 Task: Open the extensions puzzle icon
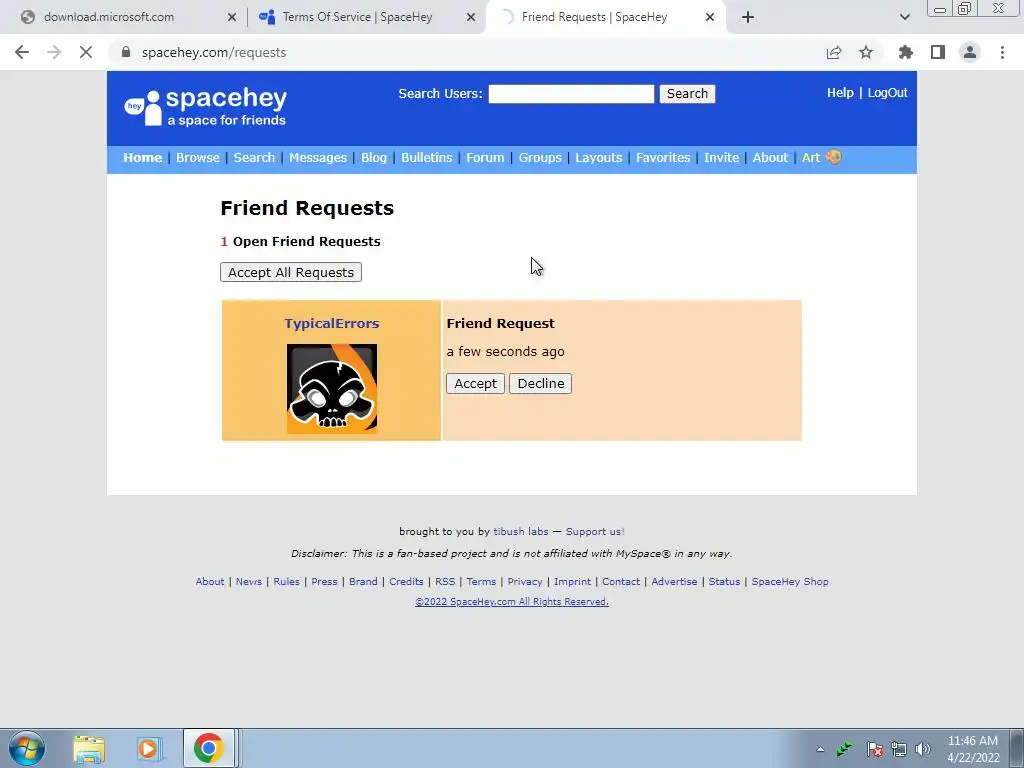[906, 52]
